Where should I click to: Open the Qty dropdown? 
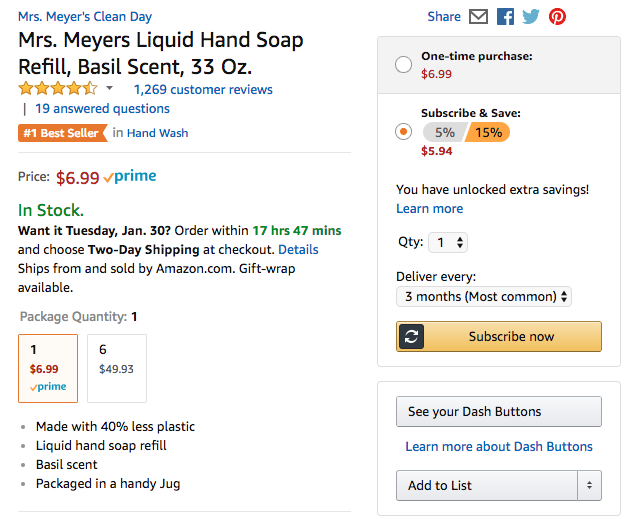click(447, 242)
